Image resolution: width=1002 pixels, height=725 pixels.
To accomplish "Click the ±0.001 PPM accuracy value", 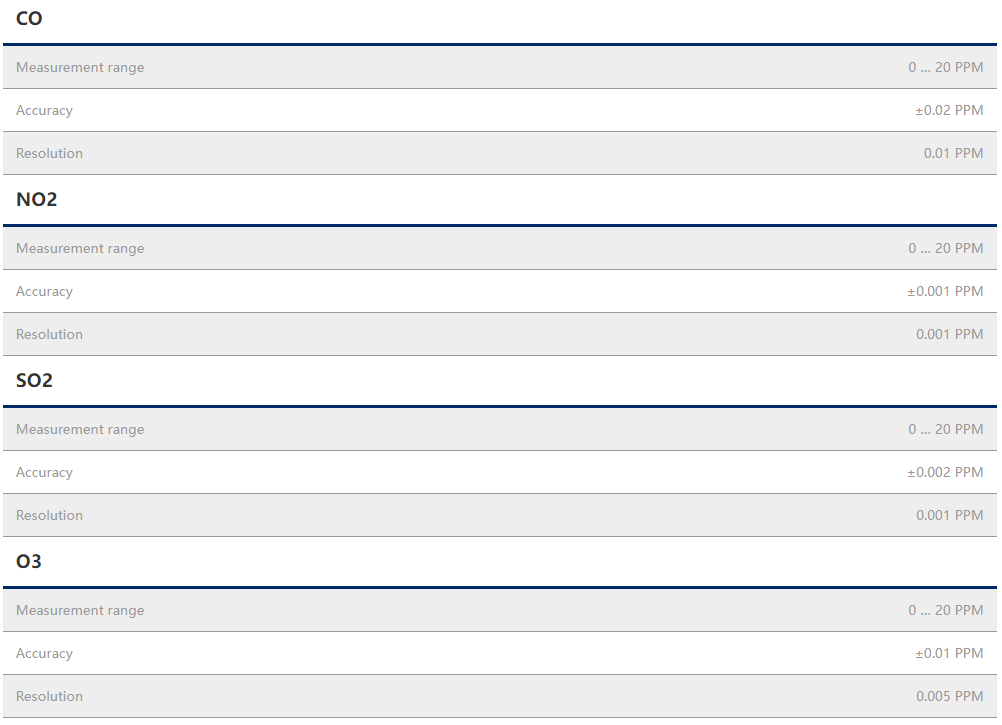I will tap(945, 292).
